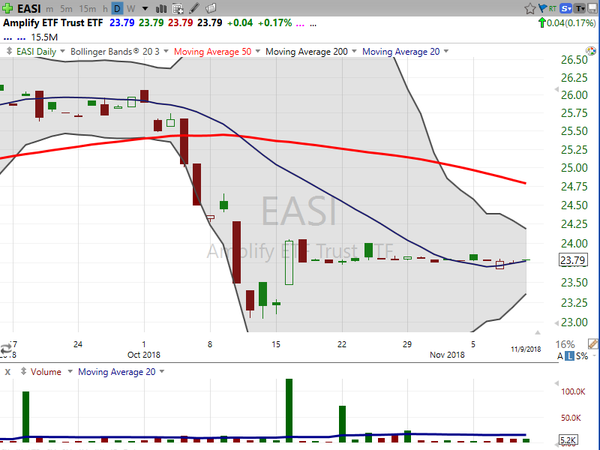The width and height of the screenshot is (600, 450).
Task: Switch to 15m timeframe
Action: coord(88,8)
